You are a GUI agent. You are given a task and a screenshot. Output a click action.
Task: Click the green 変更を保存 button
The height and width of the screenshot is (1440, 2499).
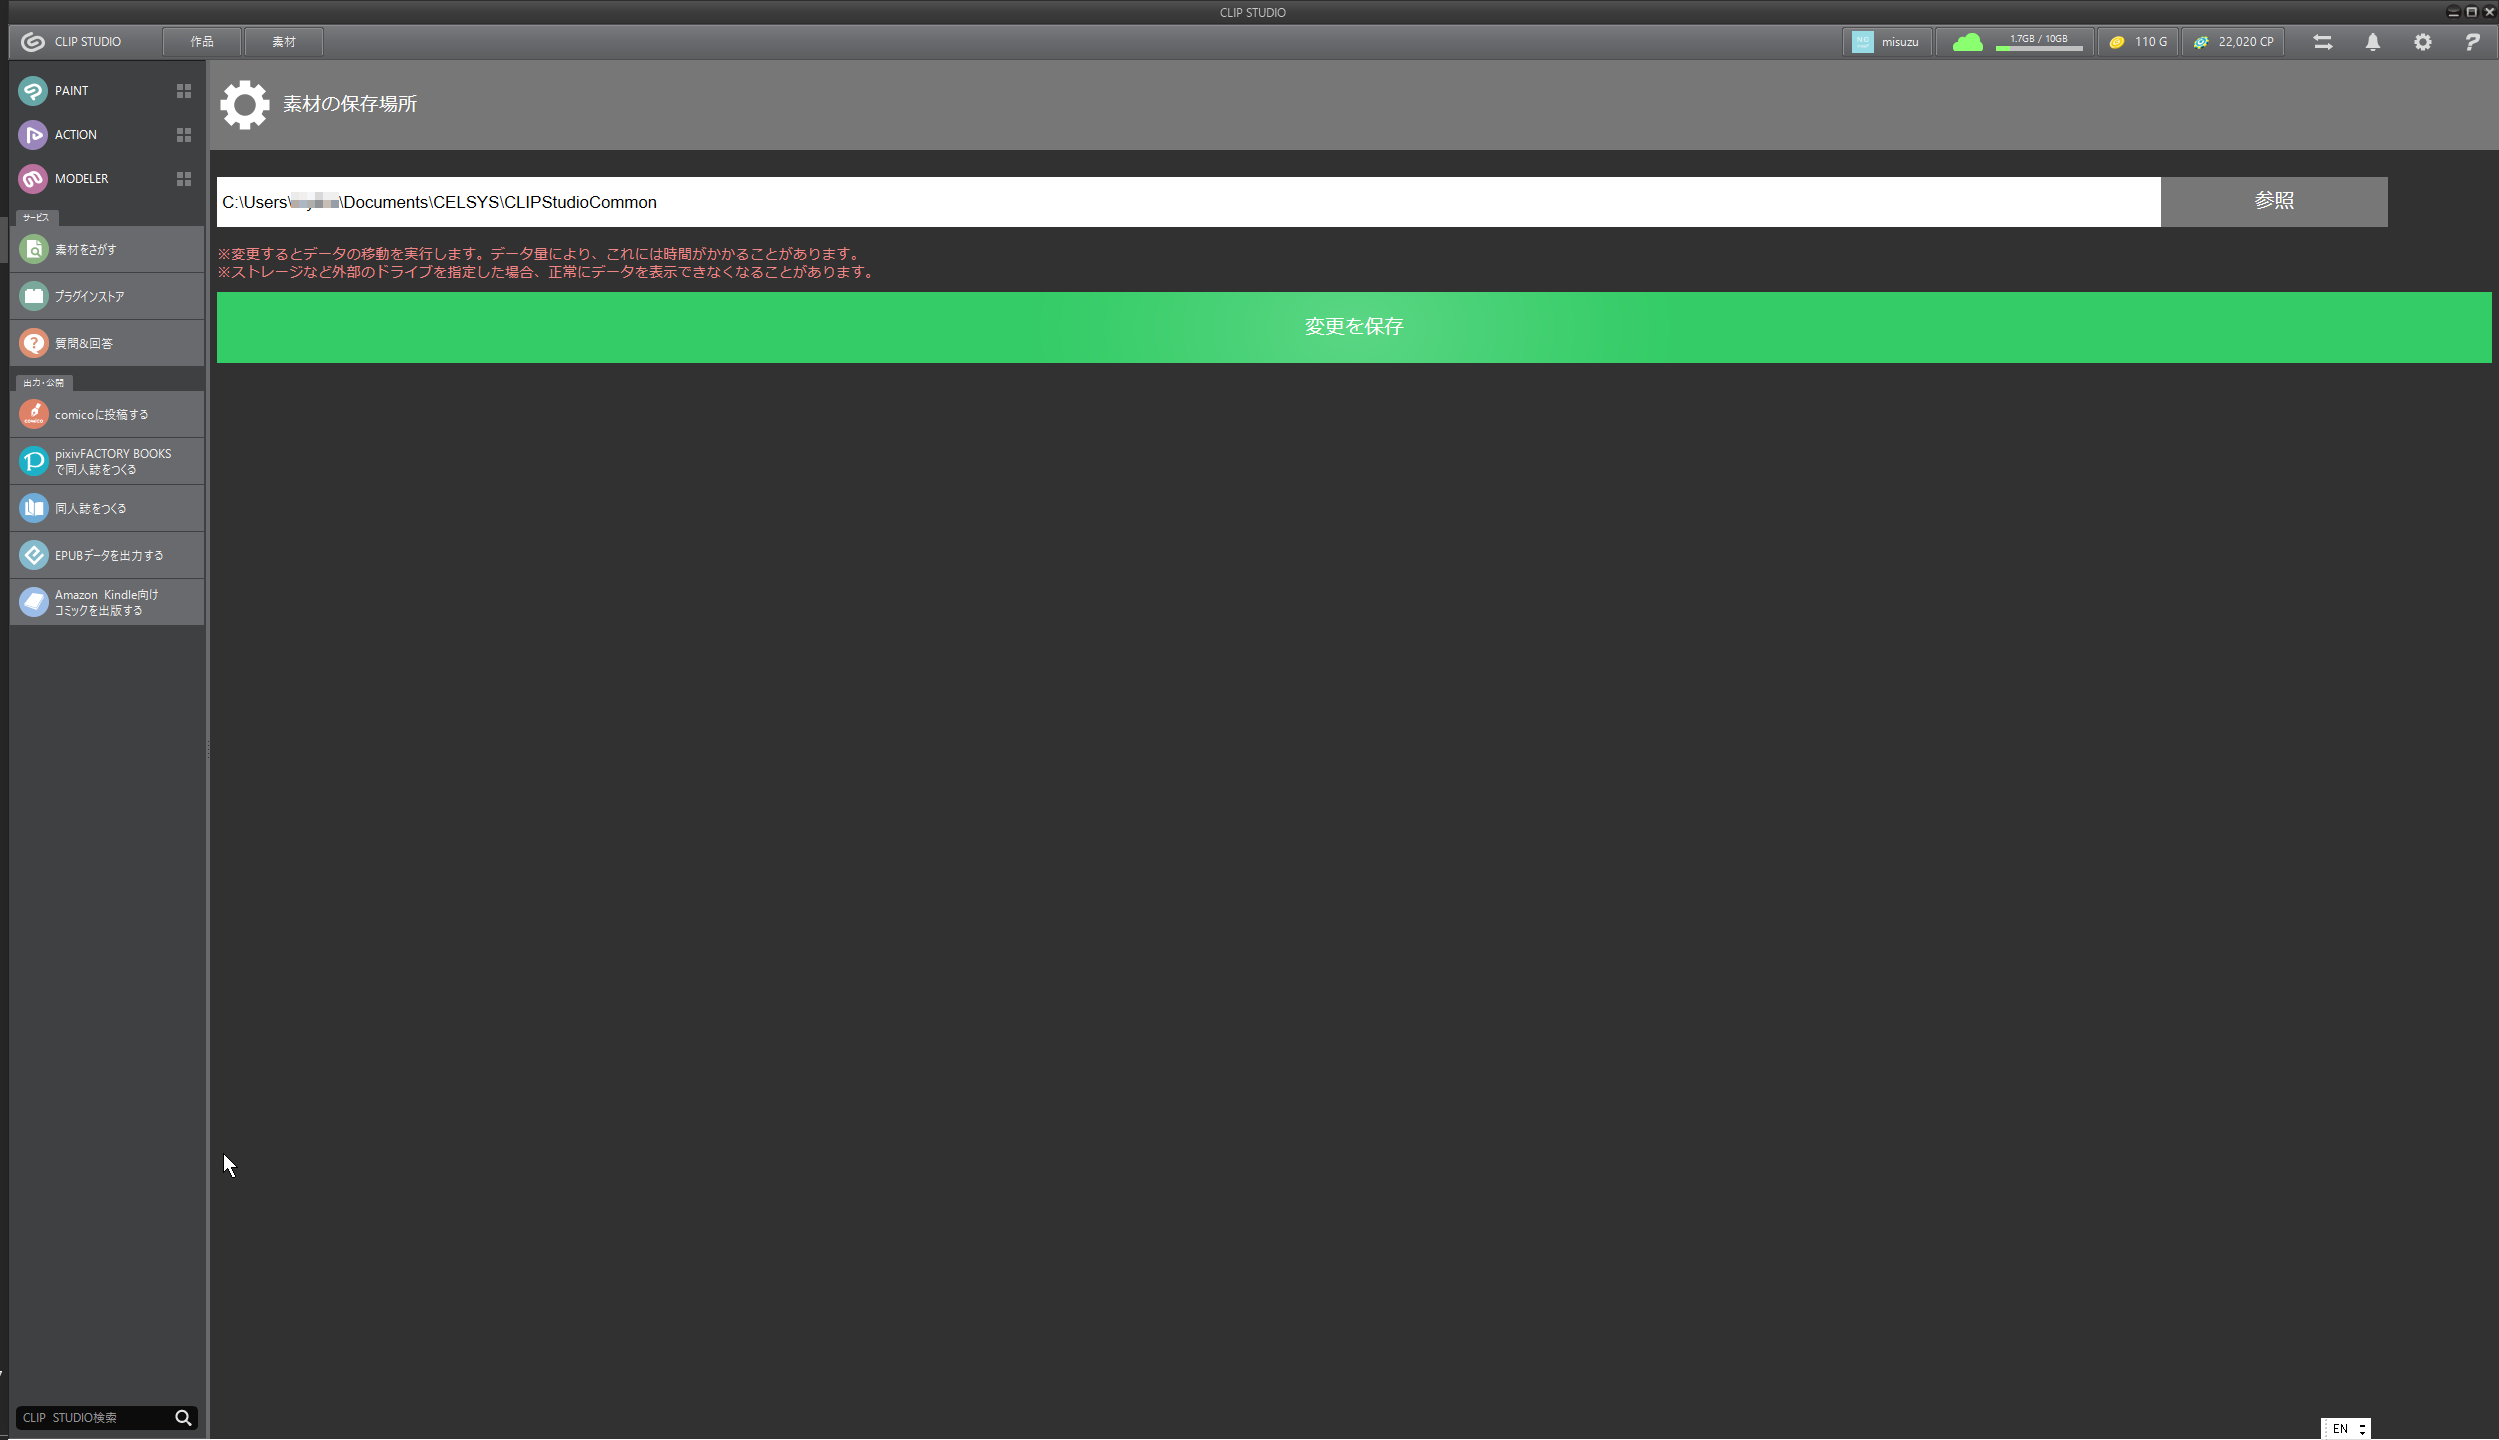1353,327
